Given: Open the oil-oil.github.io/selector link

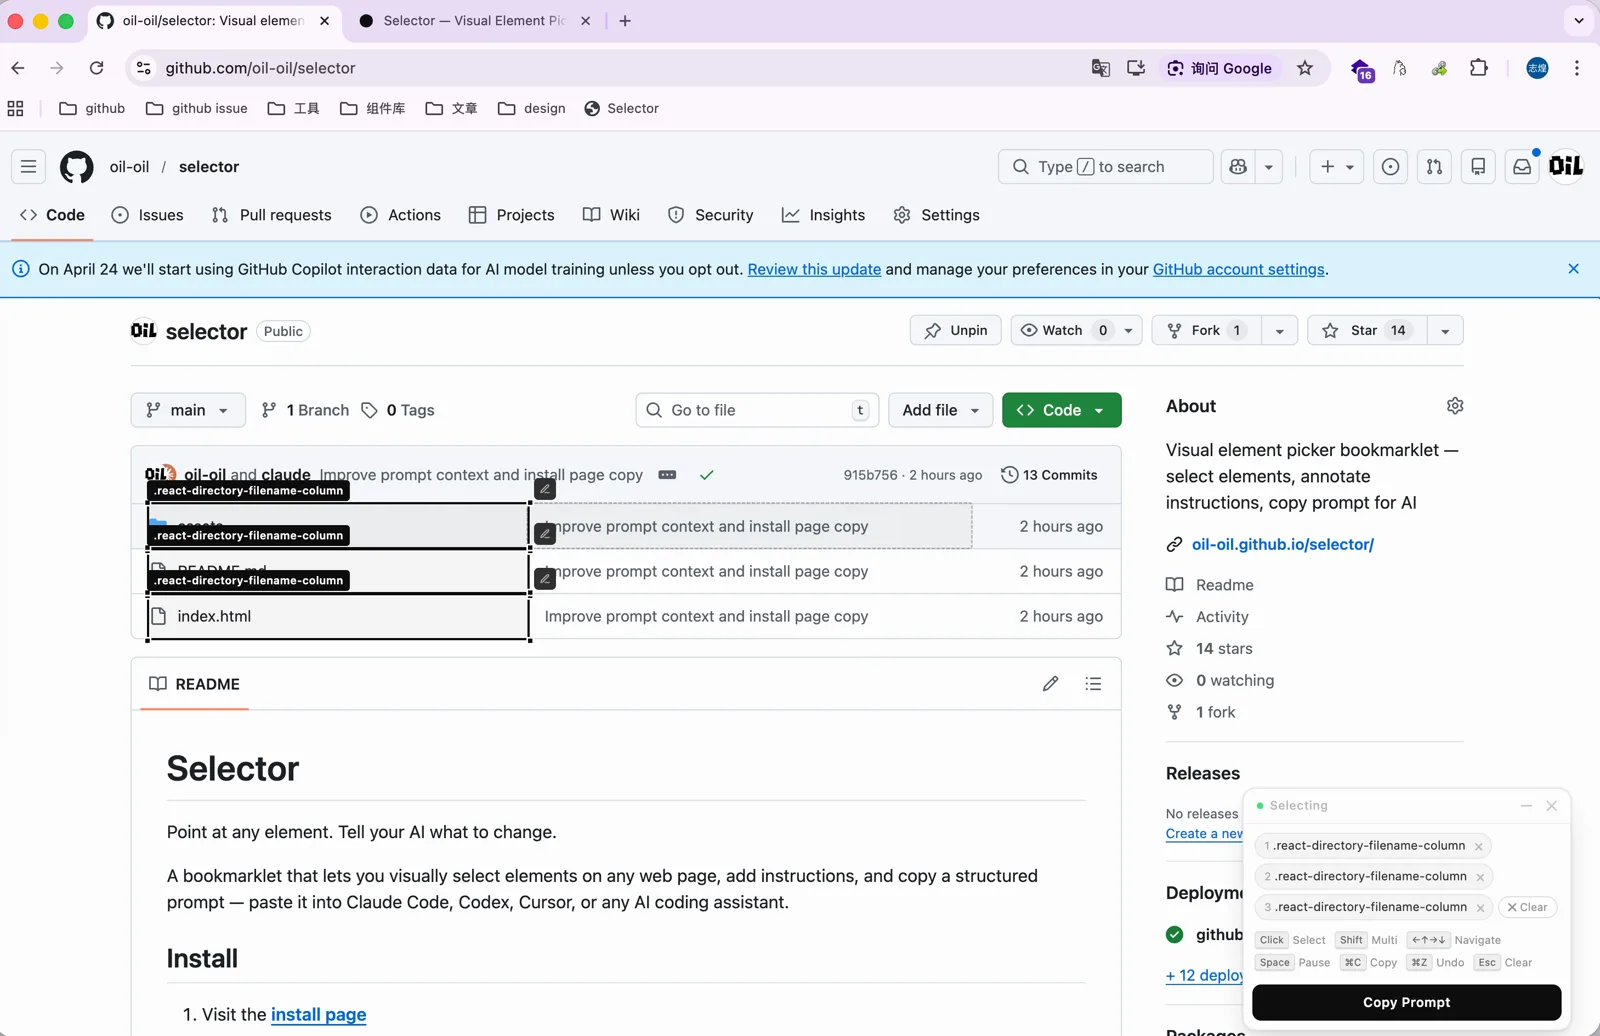Looking at the screenshot, I should pyautogui.click(x=1283, y=544).
